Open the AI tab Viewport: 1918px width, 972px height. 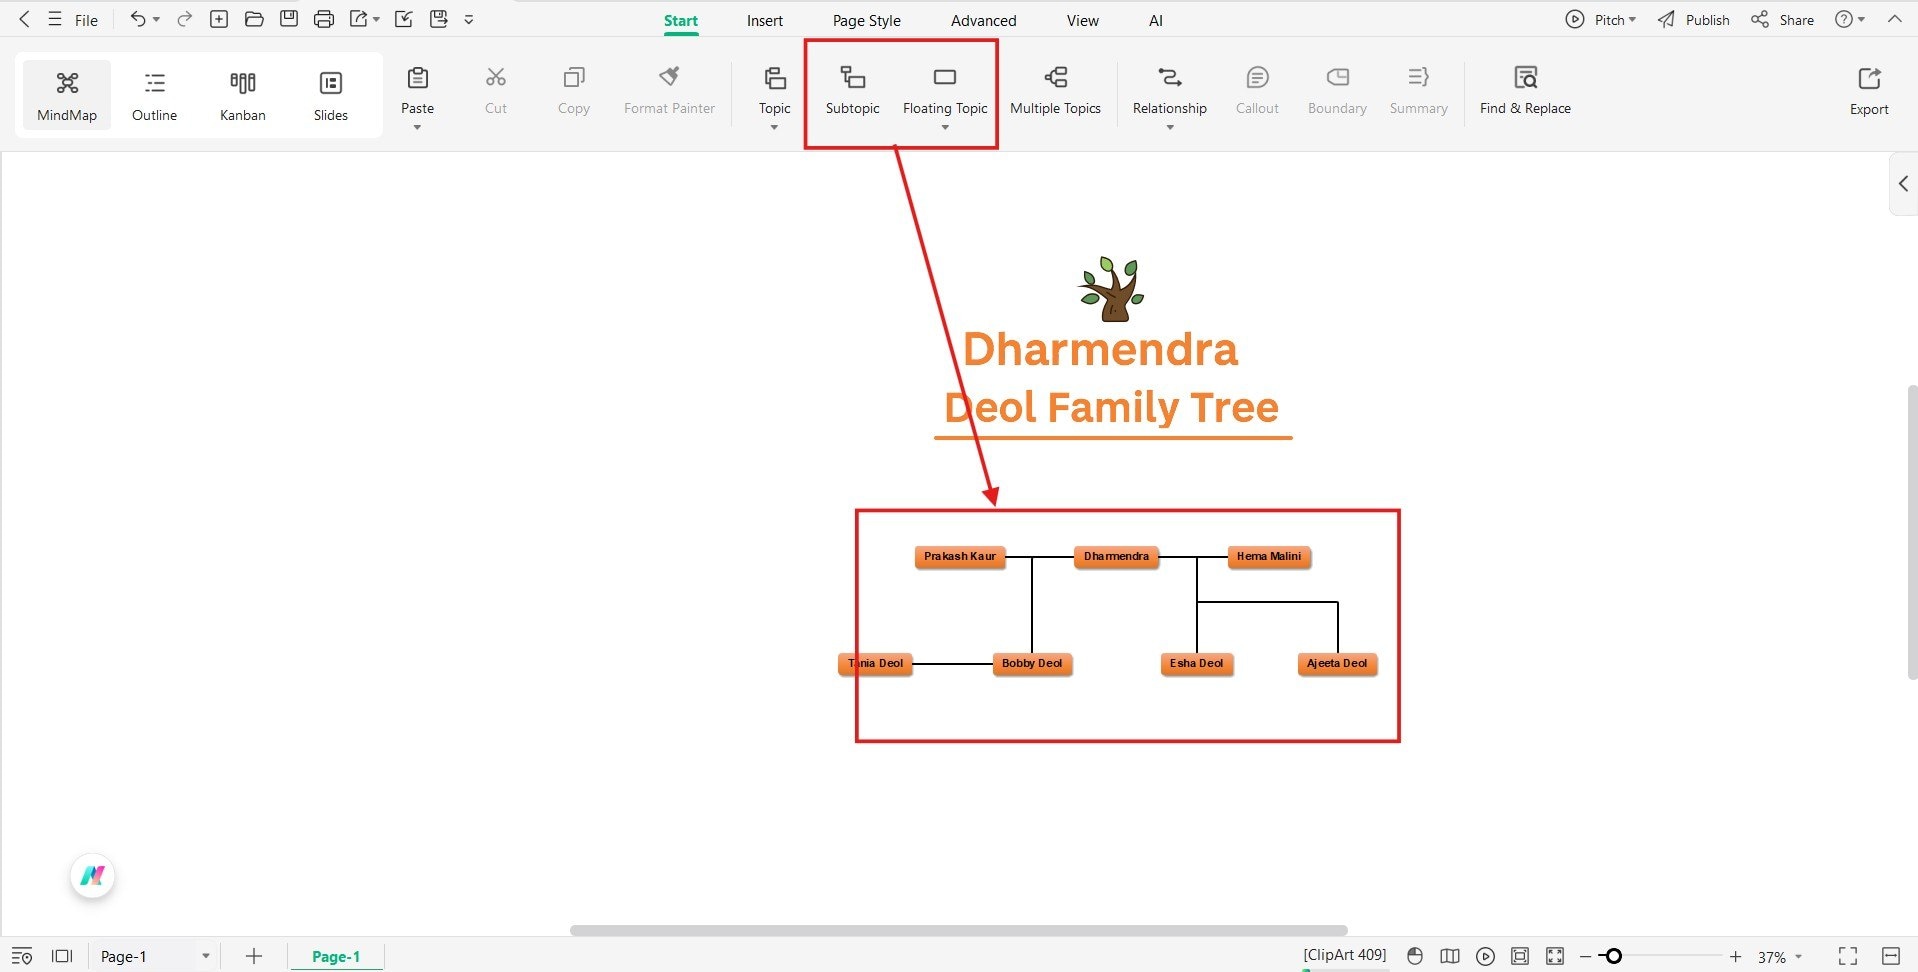click(x=1156, y=20)
